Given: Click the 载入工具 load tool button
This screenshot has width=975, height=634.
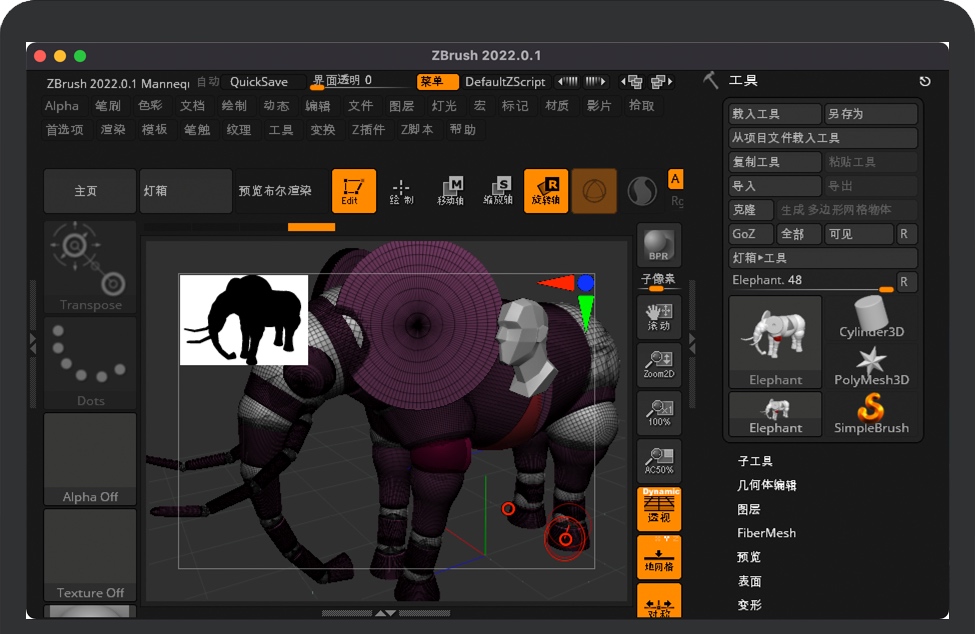Looking at the screenshot, I should click(775, 114).
